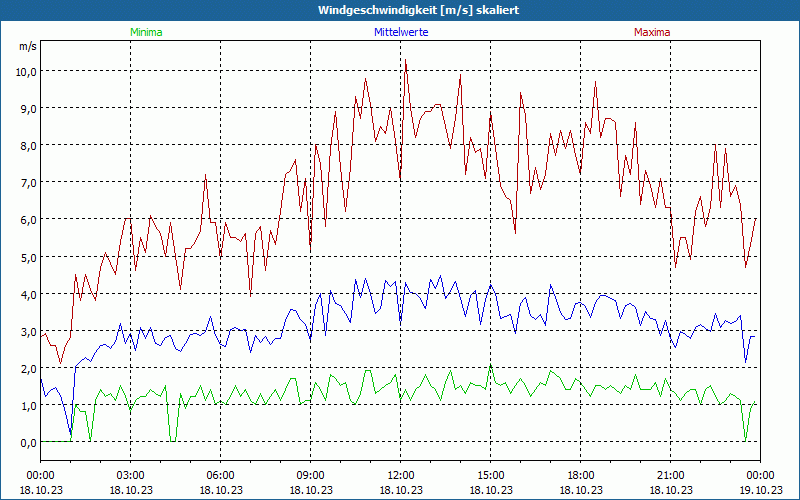Screen dimensions: 800x500
Task: Click the '1,0' y-axis value
Action: [x=29, y=406]
